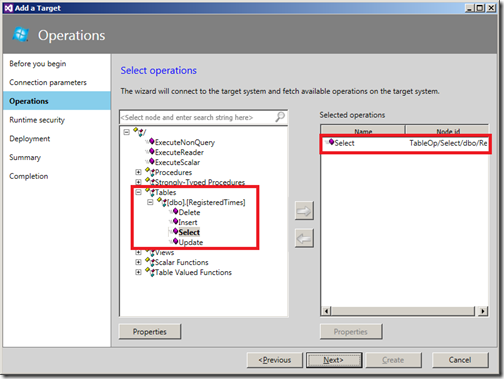Click the Select name in Selected operations
Viewport: 504px width, 379px height.
pos(344,143)
